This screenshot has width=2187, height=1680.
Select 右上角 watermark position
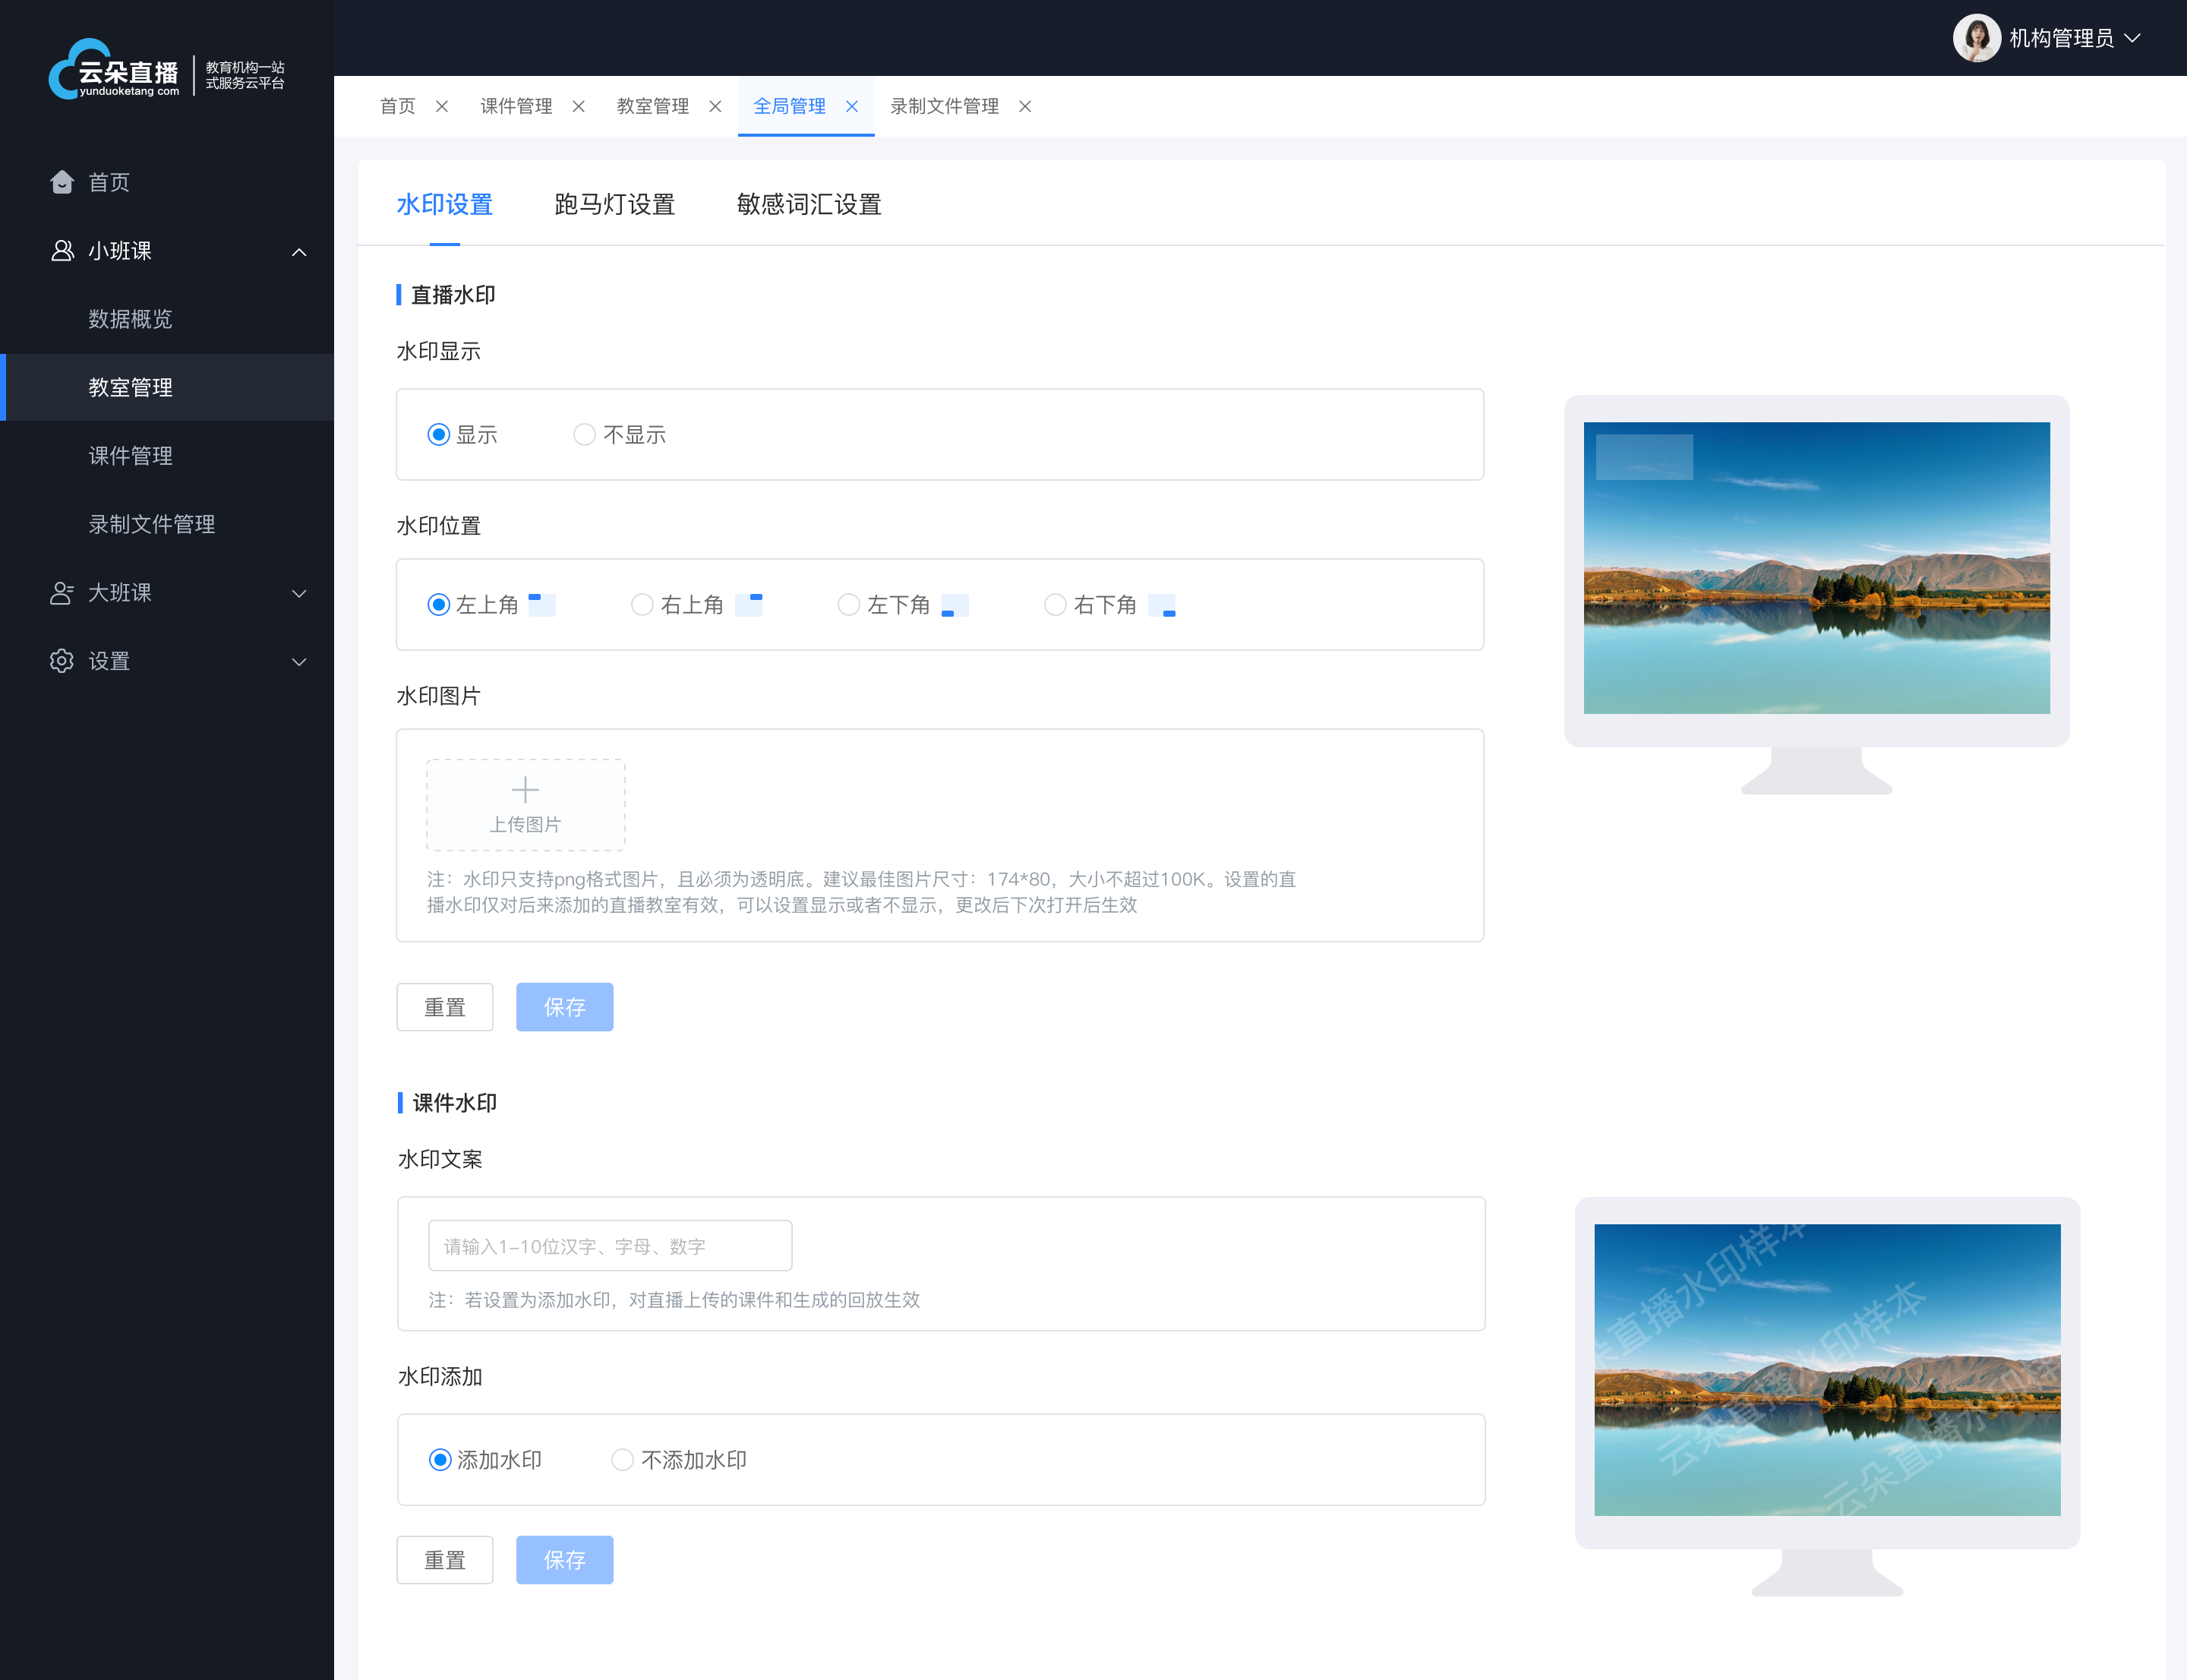pyautogui.click(x=642, y=605)
